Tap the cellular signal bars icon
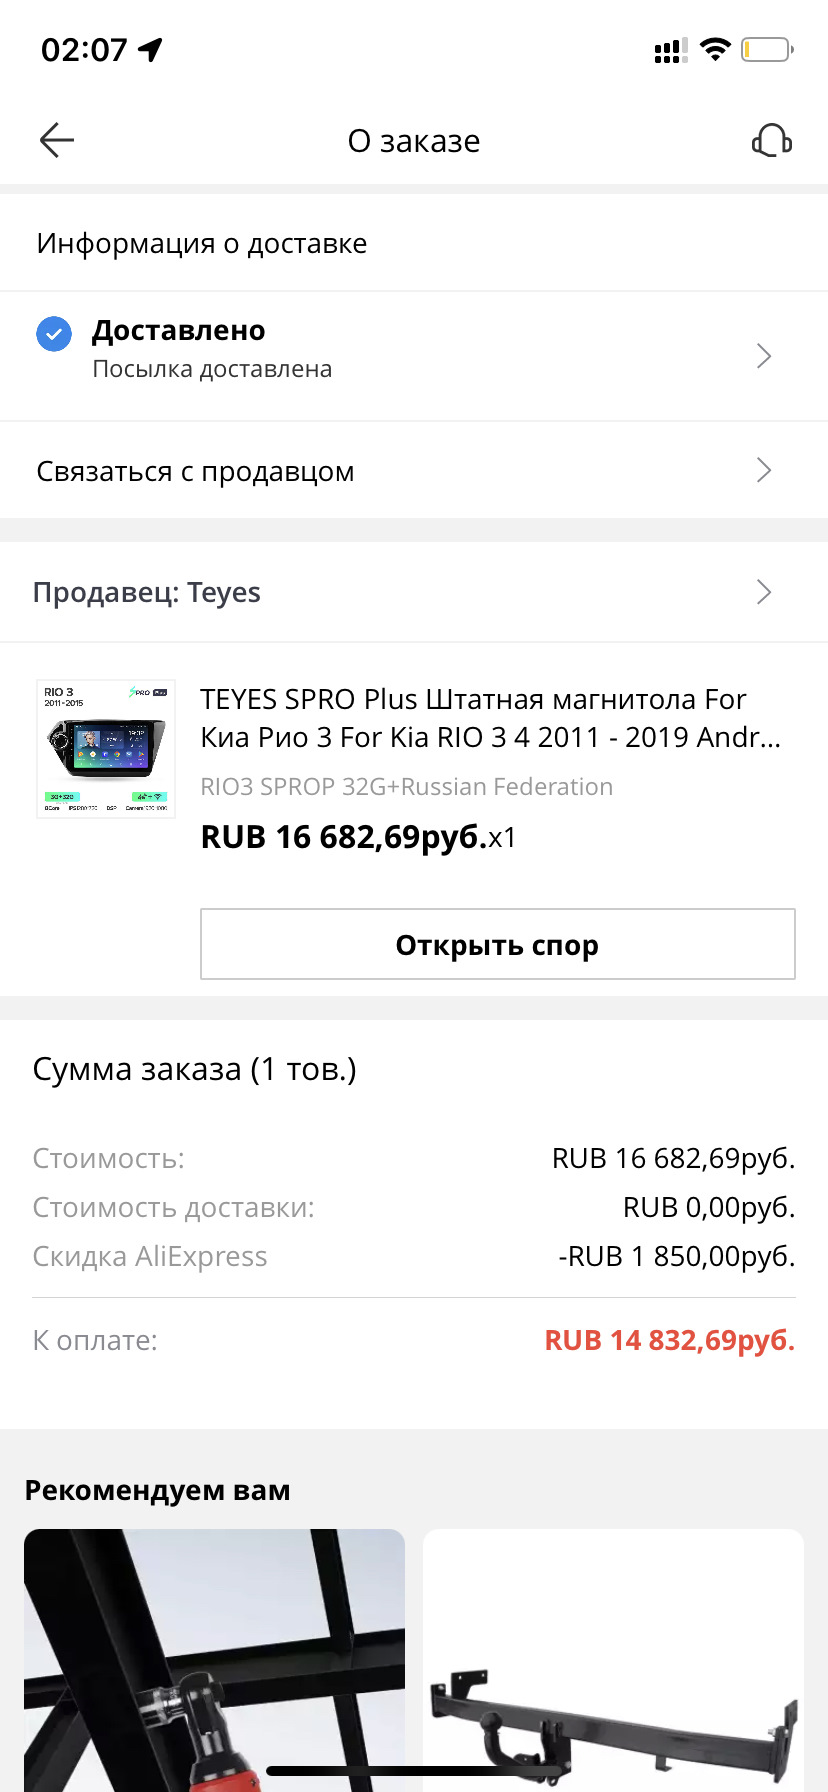Viewport: 828px width, 1792px height. pos(670,51)
